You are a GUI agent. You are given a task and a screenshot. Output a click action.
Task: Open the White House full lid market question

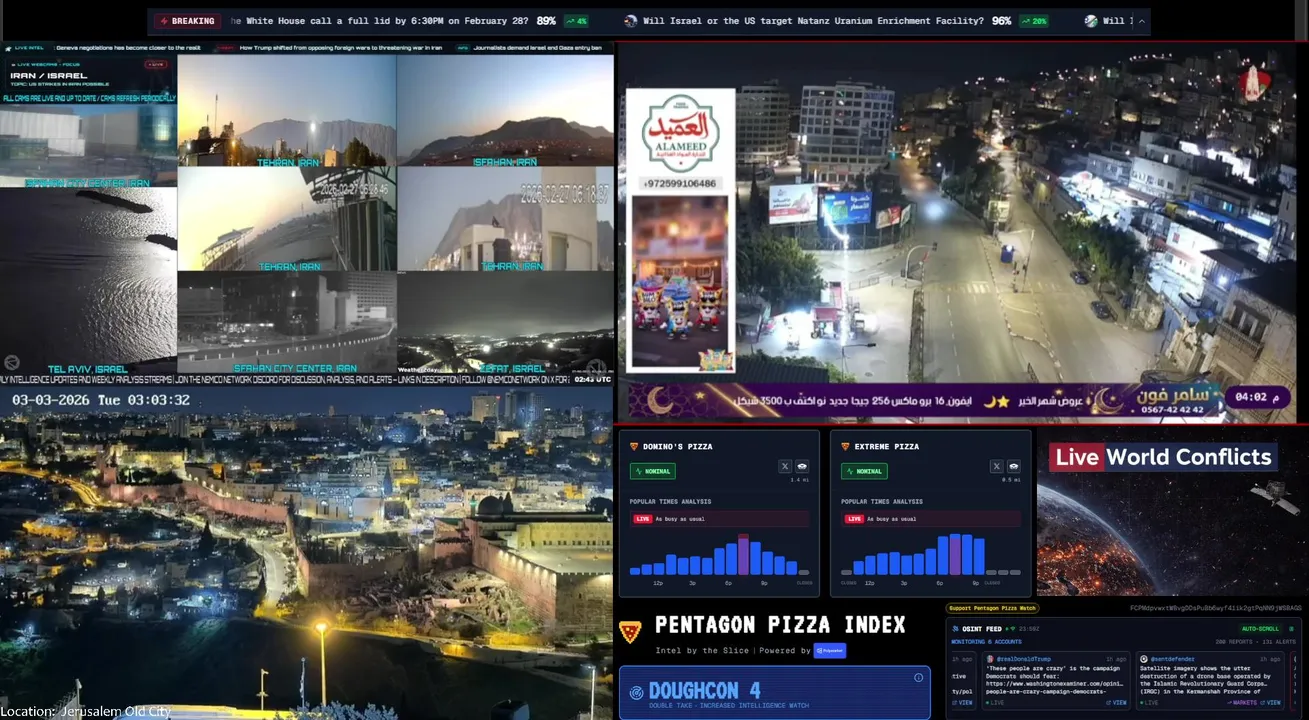pos(380,21)
